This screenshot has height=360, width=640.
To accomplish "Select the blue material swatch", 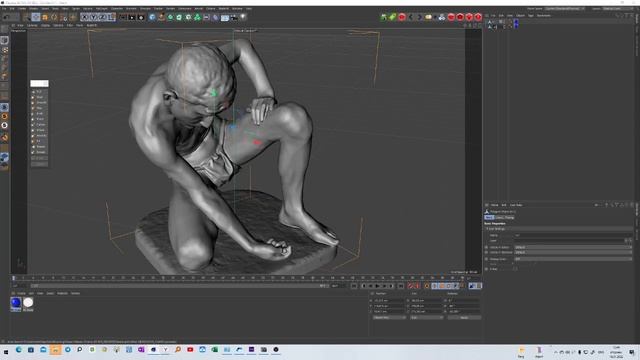I will point(16,302).
